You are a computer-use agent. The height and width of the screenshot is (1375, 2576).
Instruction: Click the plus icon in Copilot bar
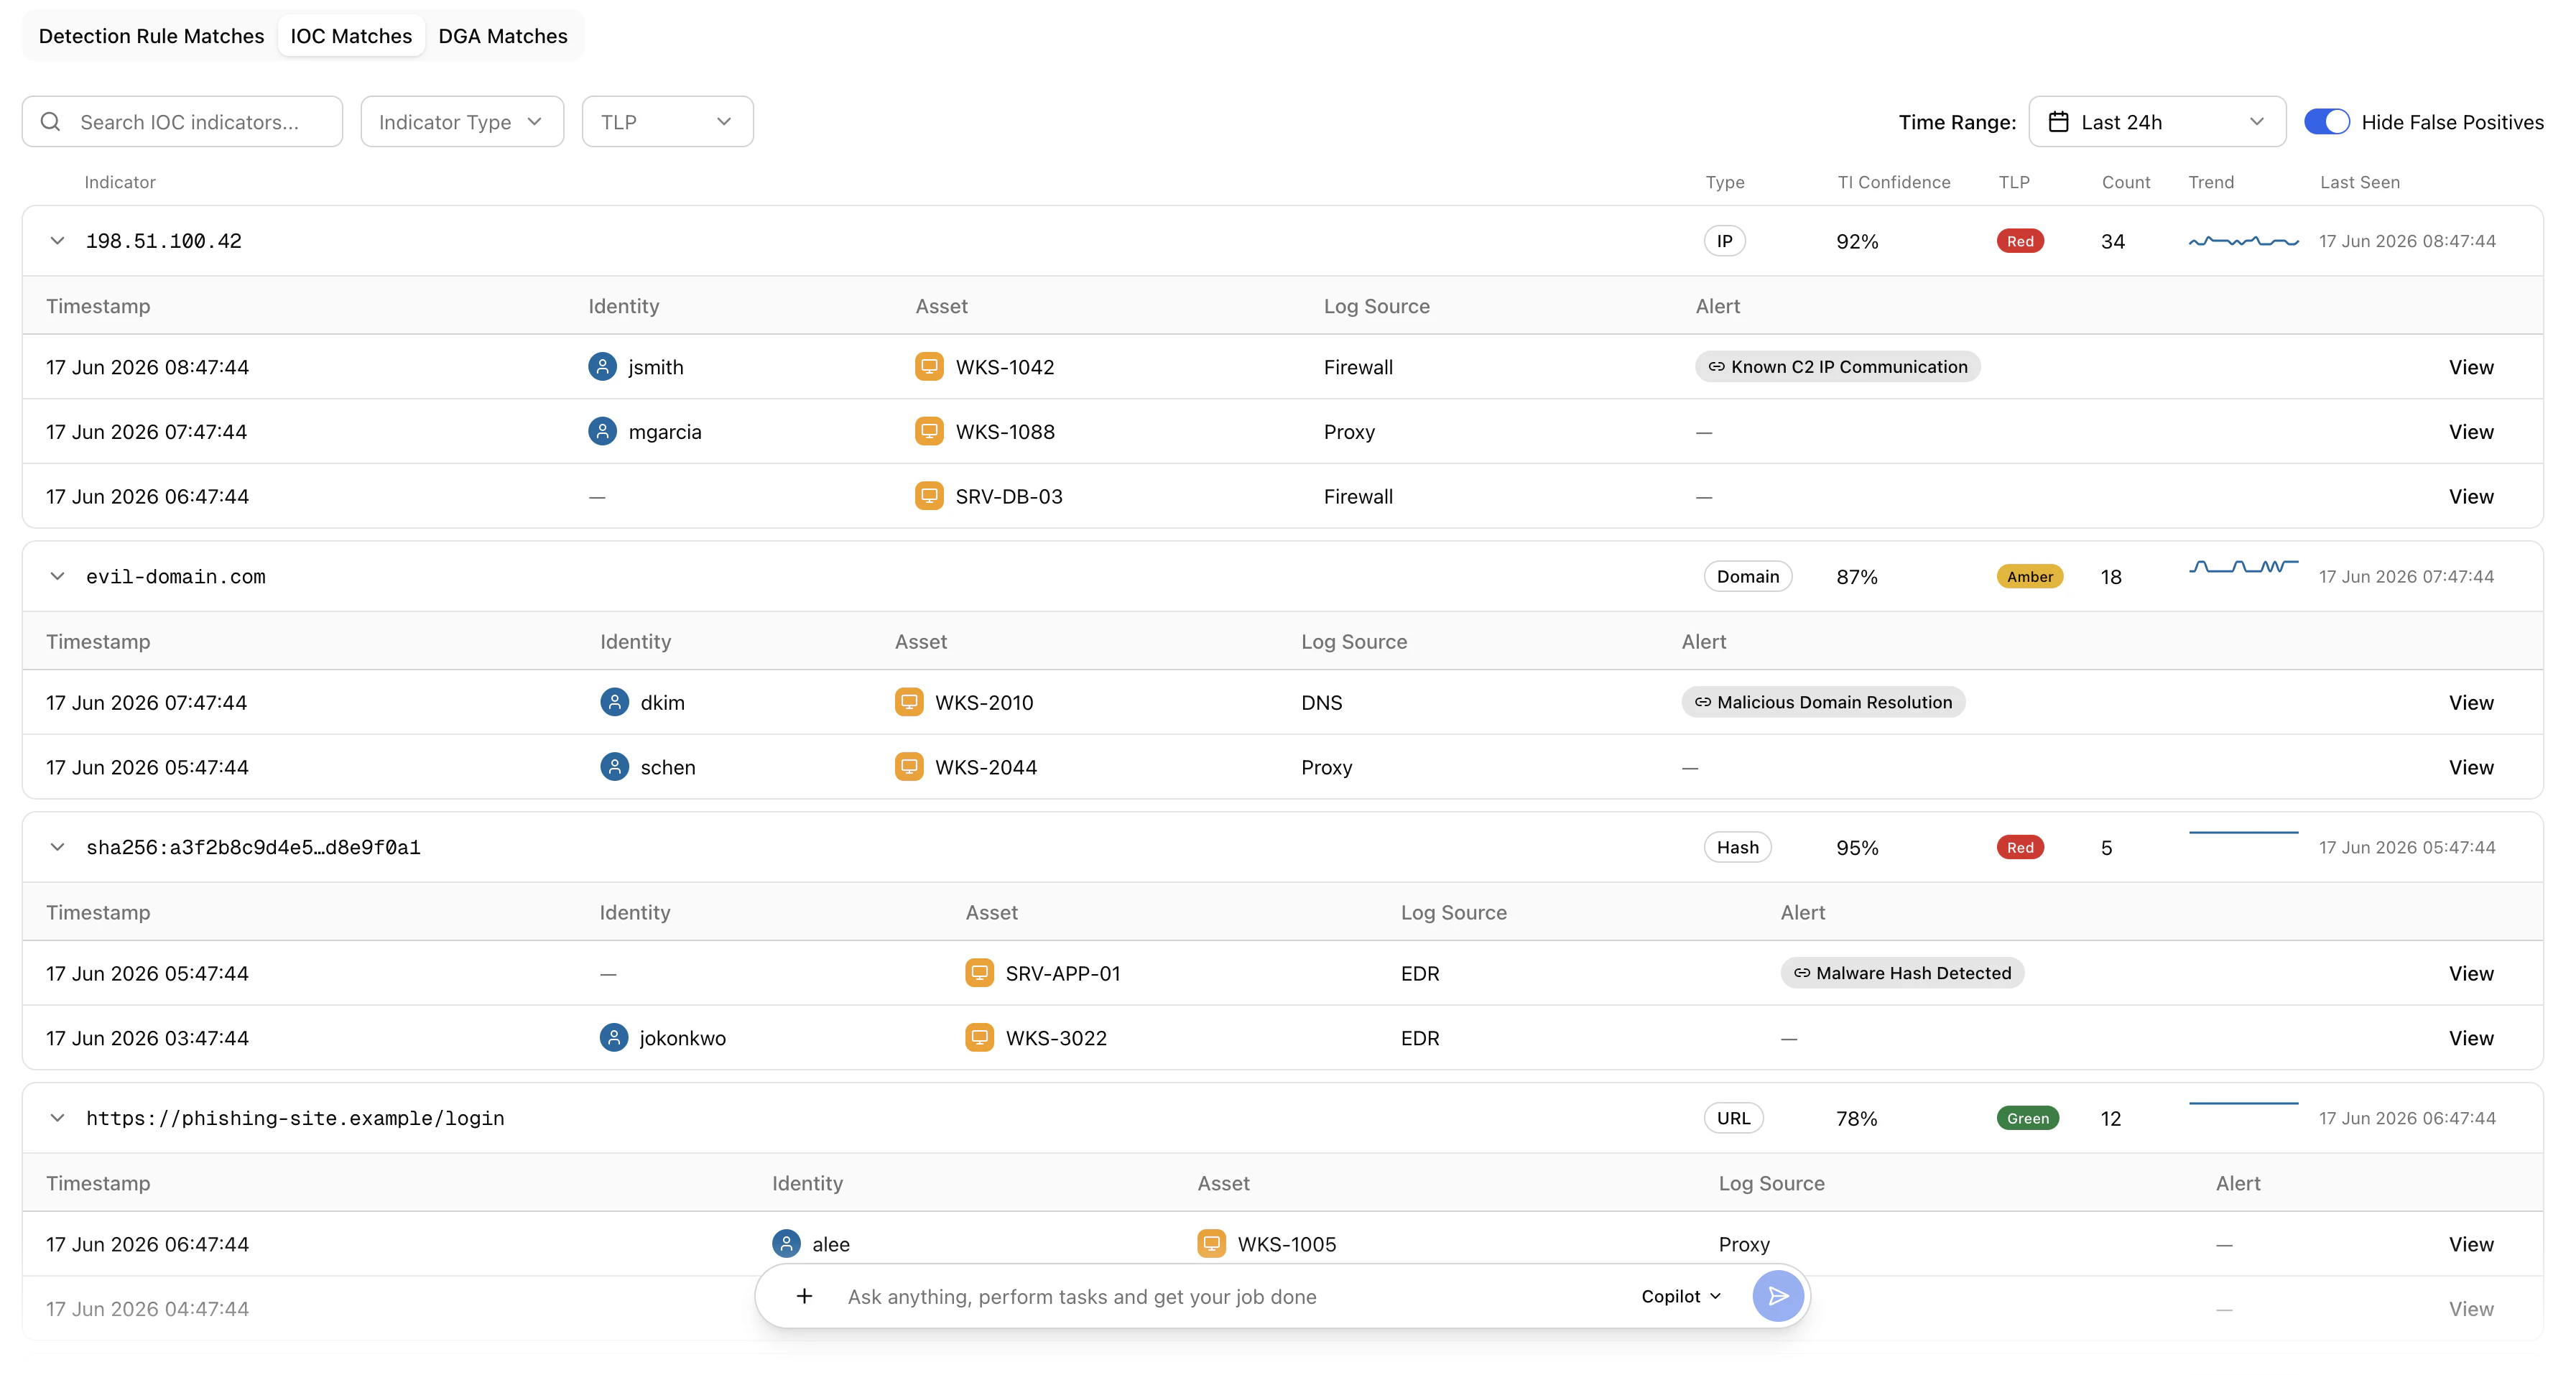804,1296
